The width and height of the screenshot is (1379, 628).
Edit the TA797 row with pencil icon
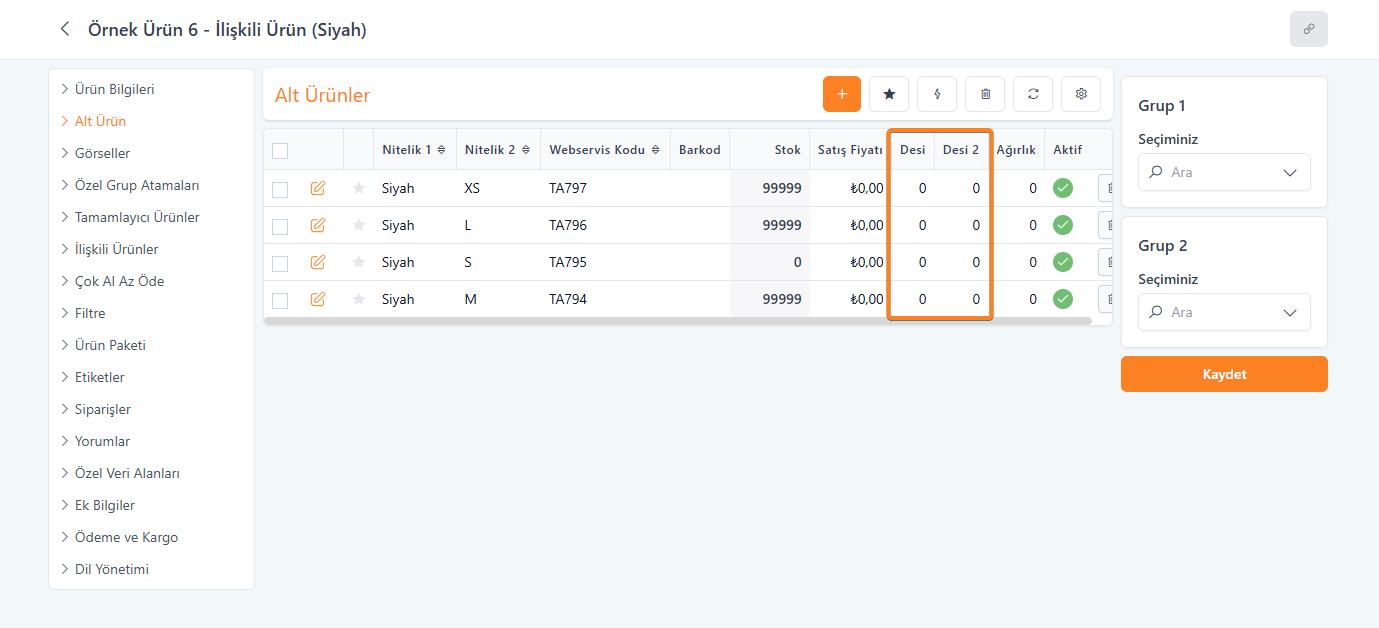pos(318,188)
